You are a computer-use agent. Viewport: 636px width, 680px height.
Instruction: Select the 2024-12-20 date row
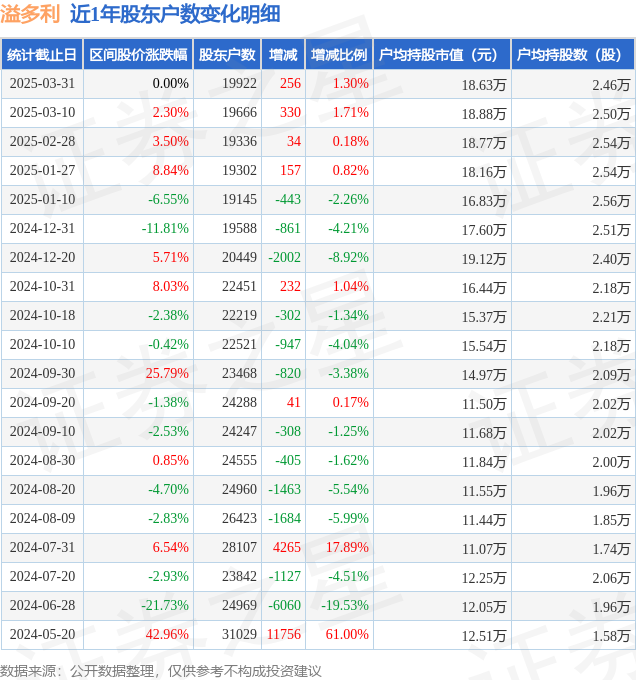[318, 258]
